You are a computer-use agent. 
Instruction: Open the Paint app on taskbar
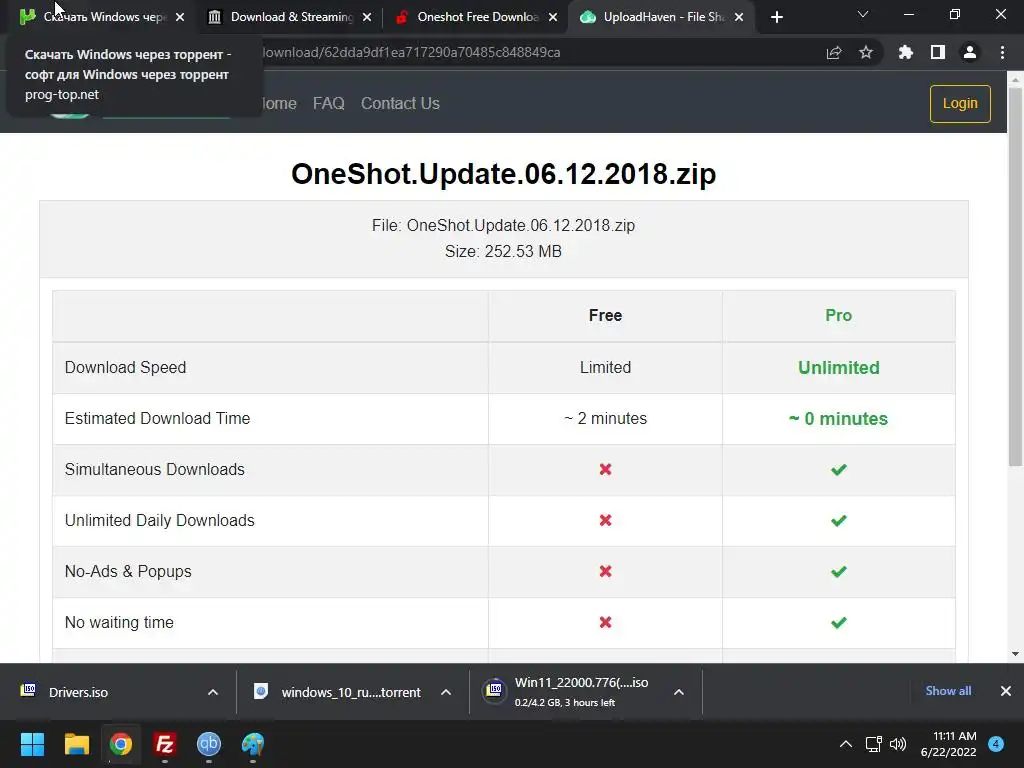coord(253,744)
